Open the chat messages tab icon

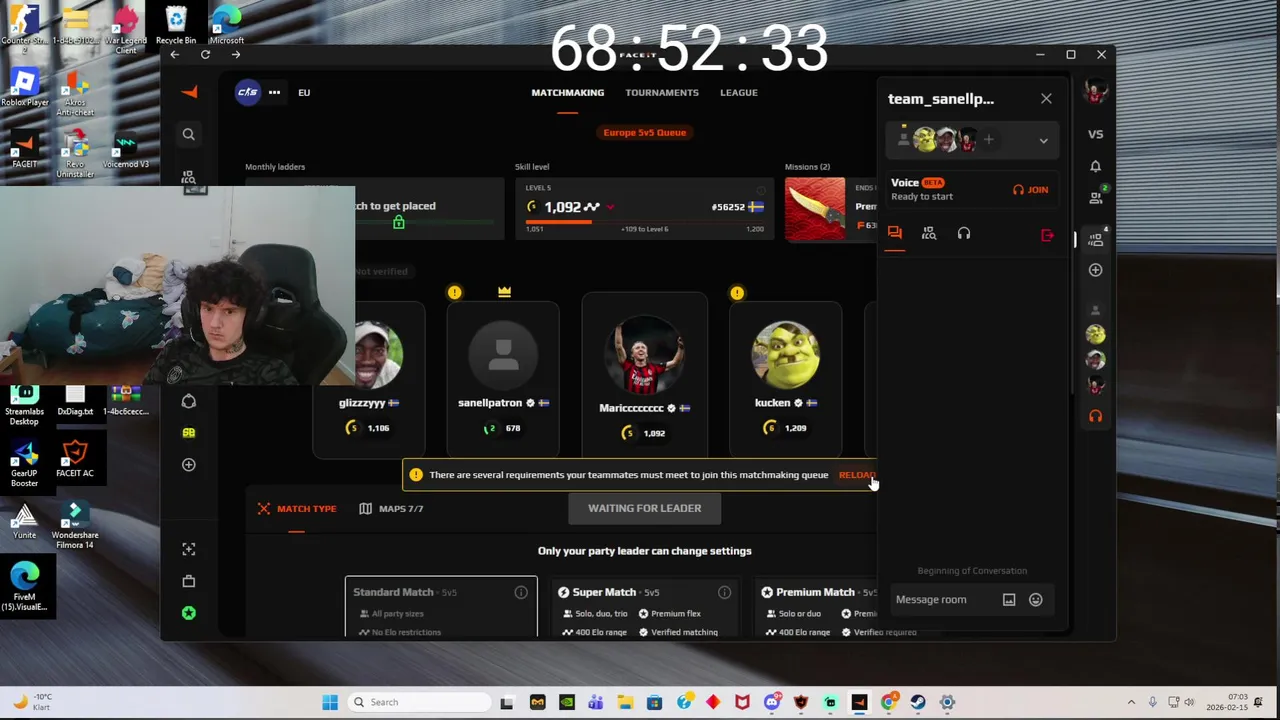[x=895, y=233]
